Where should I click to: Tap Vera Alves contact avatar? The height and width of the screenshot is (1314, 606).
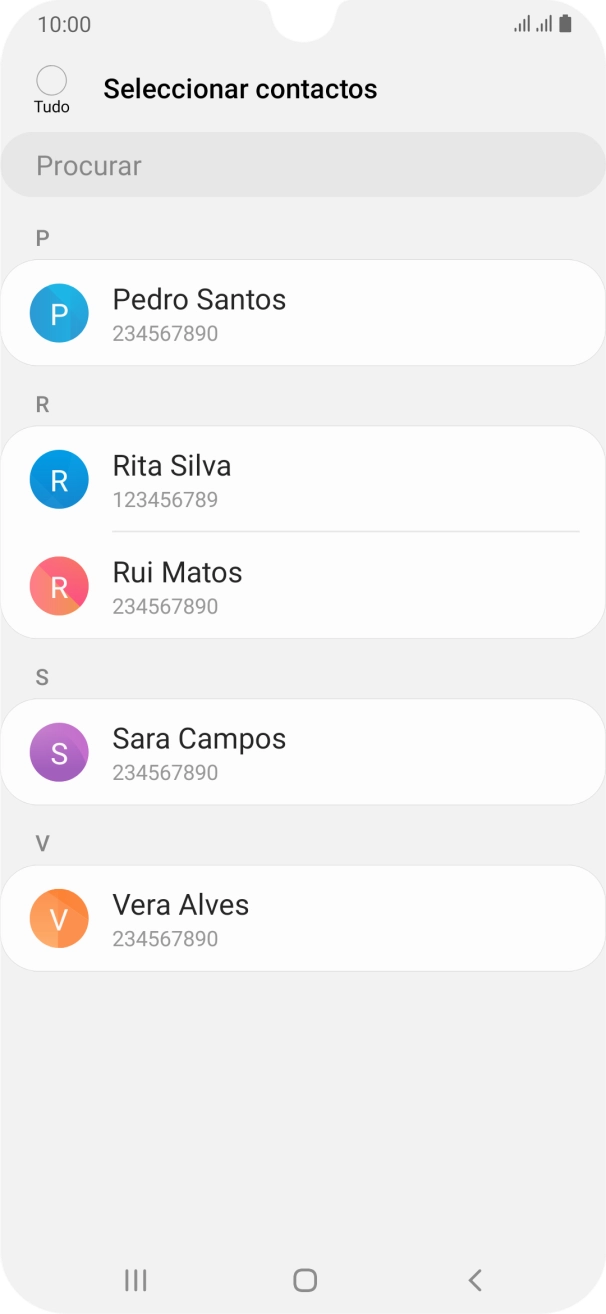click(59, 917)
